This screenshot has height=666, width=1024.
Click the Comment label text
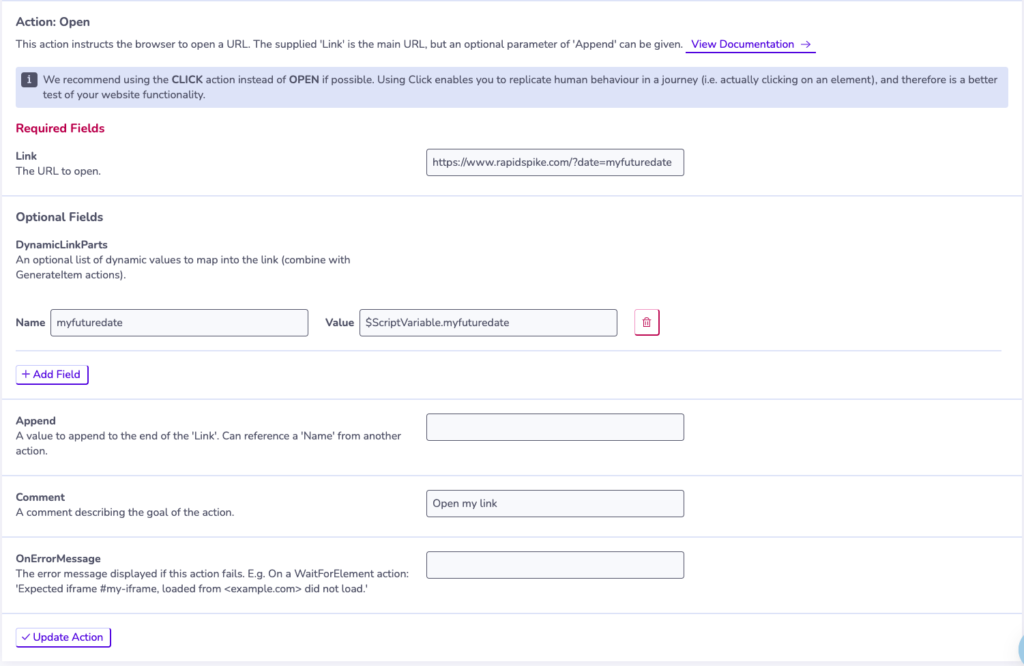click(x=40, y=498)
